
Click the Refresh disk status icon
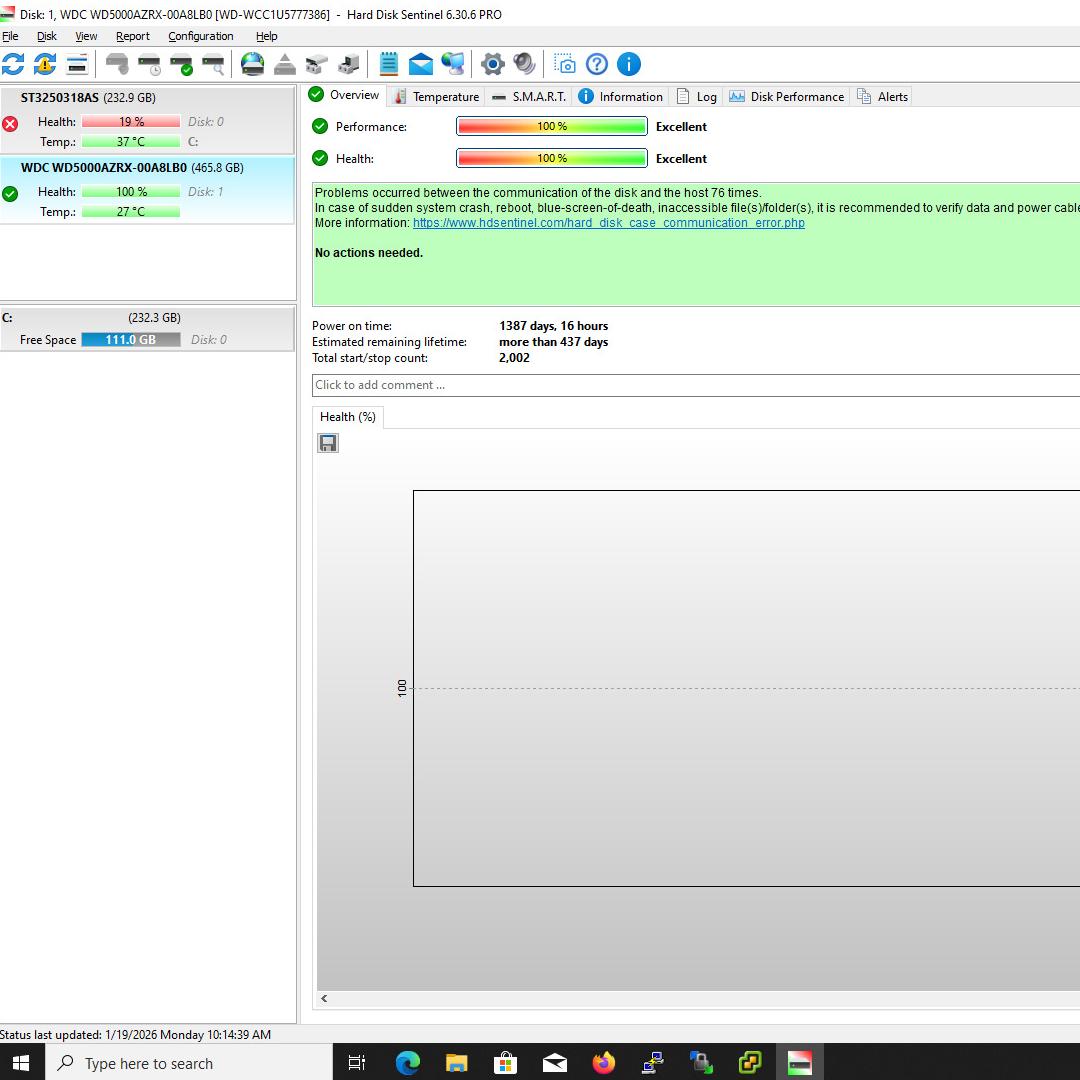pyautogui.click(x=13, y=64)
